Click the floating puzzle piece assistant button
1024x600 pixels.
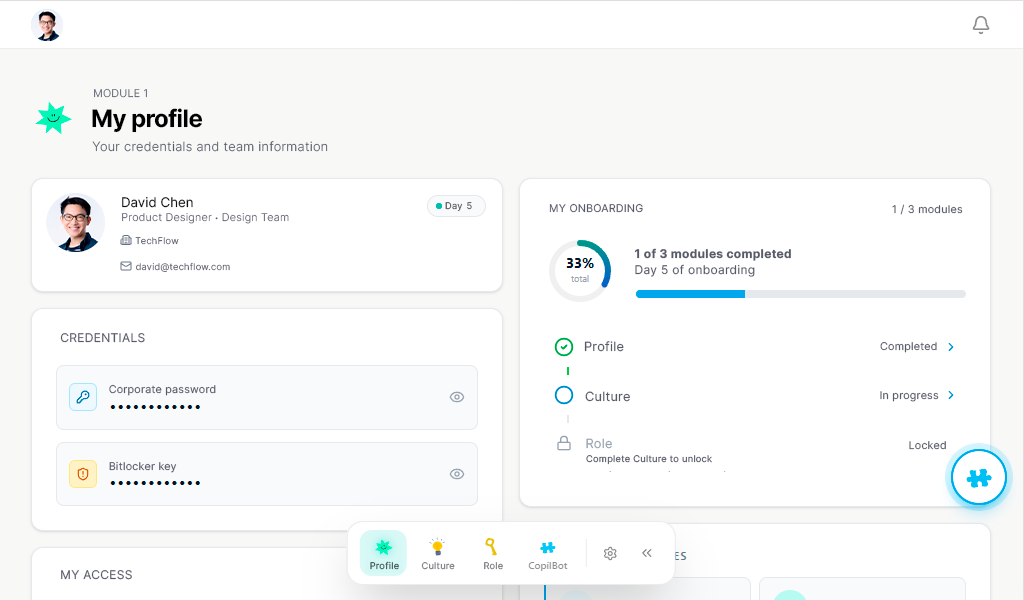978,477
